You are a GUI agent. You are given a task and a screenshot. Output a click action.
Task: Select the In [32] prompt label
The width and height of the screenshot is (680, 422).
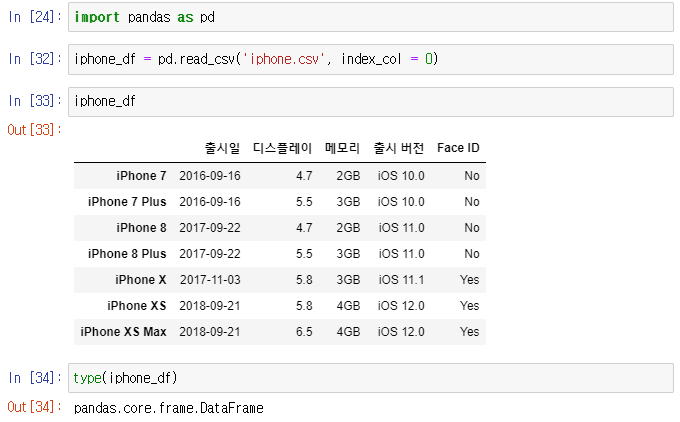click(x=35, y=59)
